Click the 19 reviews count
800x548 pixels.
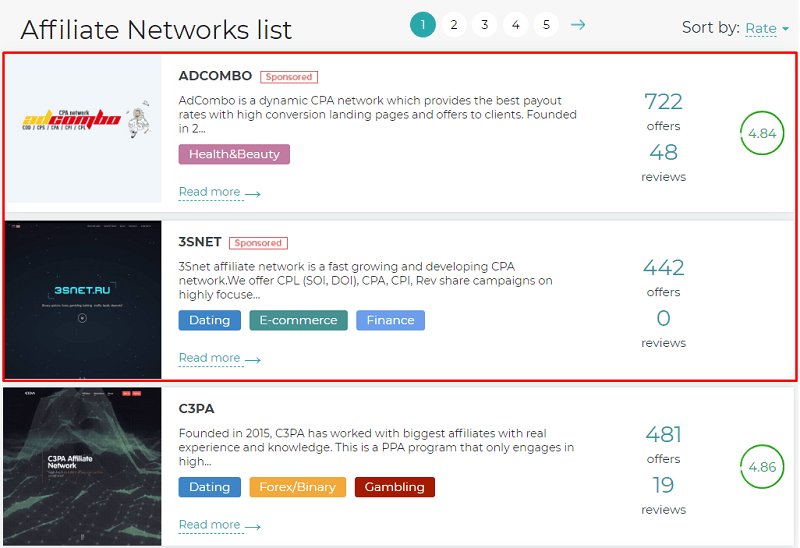663,485
